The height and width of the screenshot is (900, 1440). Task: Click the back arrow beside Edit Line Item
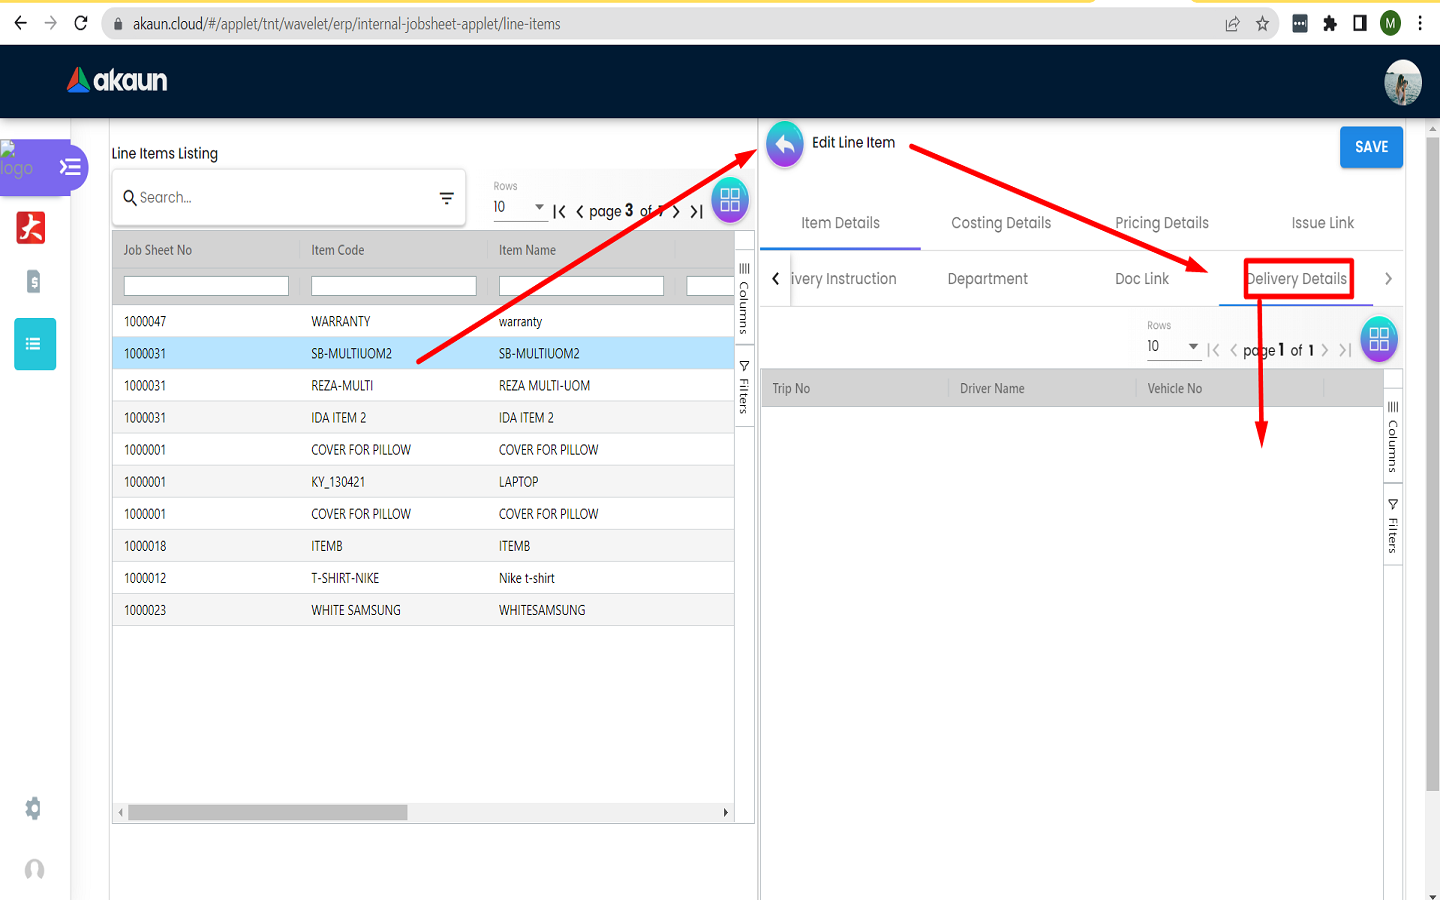coord(785,145)
